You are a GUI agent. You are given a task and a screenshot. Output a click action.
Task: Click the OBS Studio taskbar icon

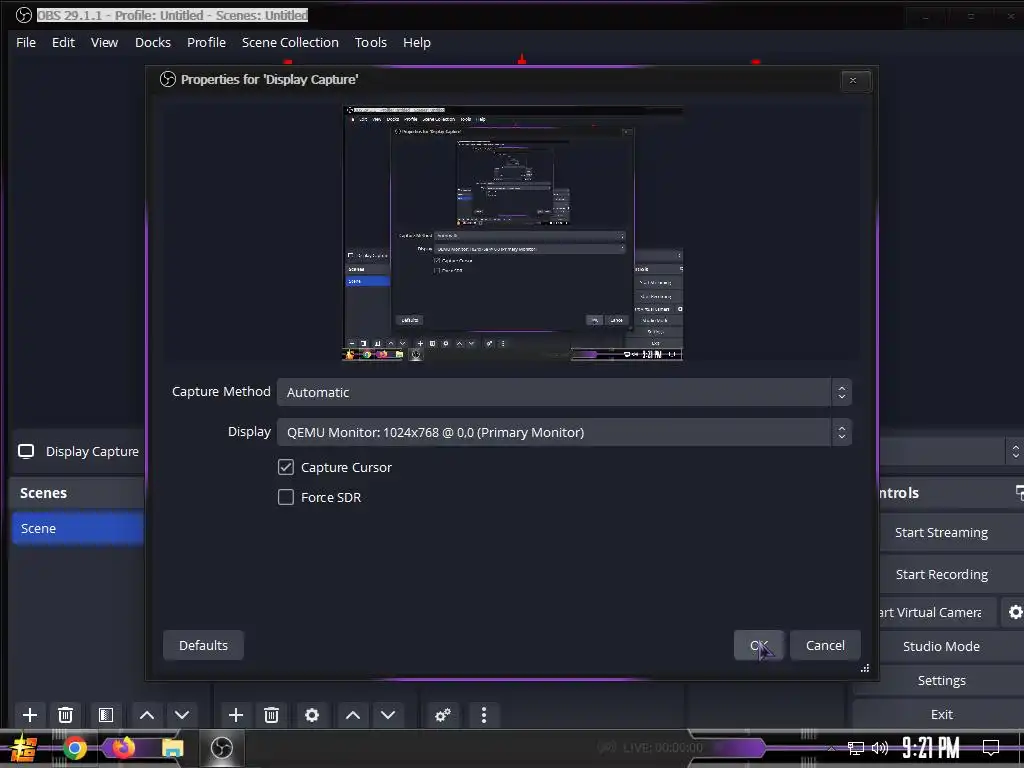point(221,748)
